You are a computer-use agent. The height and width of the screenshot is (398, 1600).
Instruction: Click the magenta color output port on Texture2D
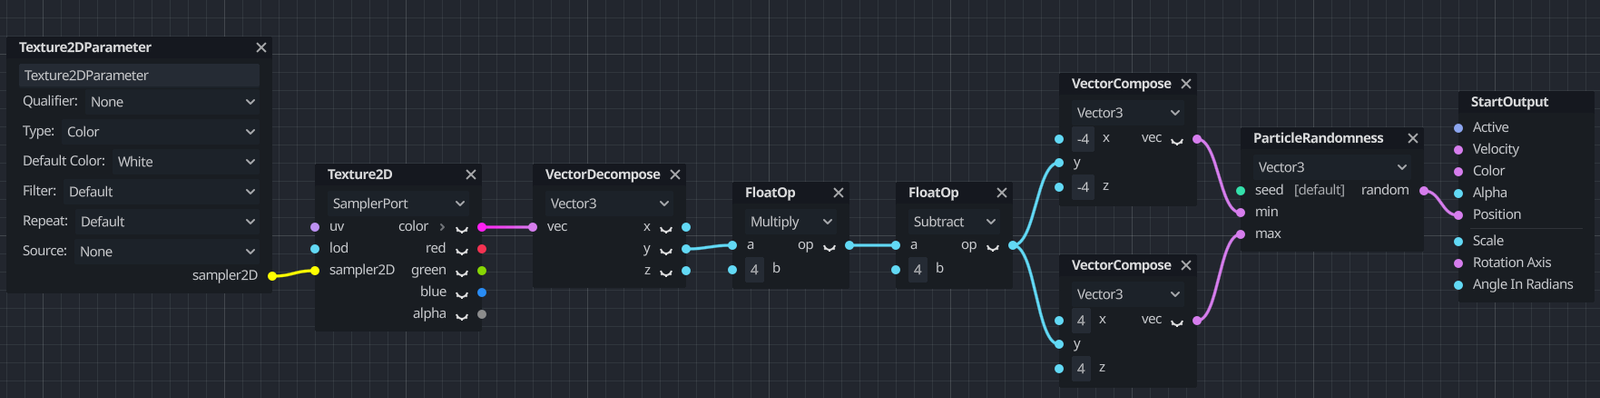(482, 227)
